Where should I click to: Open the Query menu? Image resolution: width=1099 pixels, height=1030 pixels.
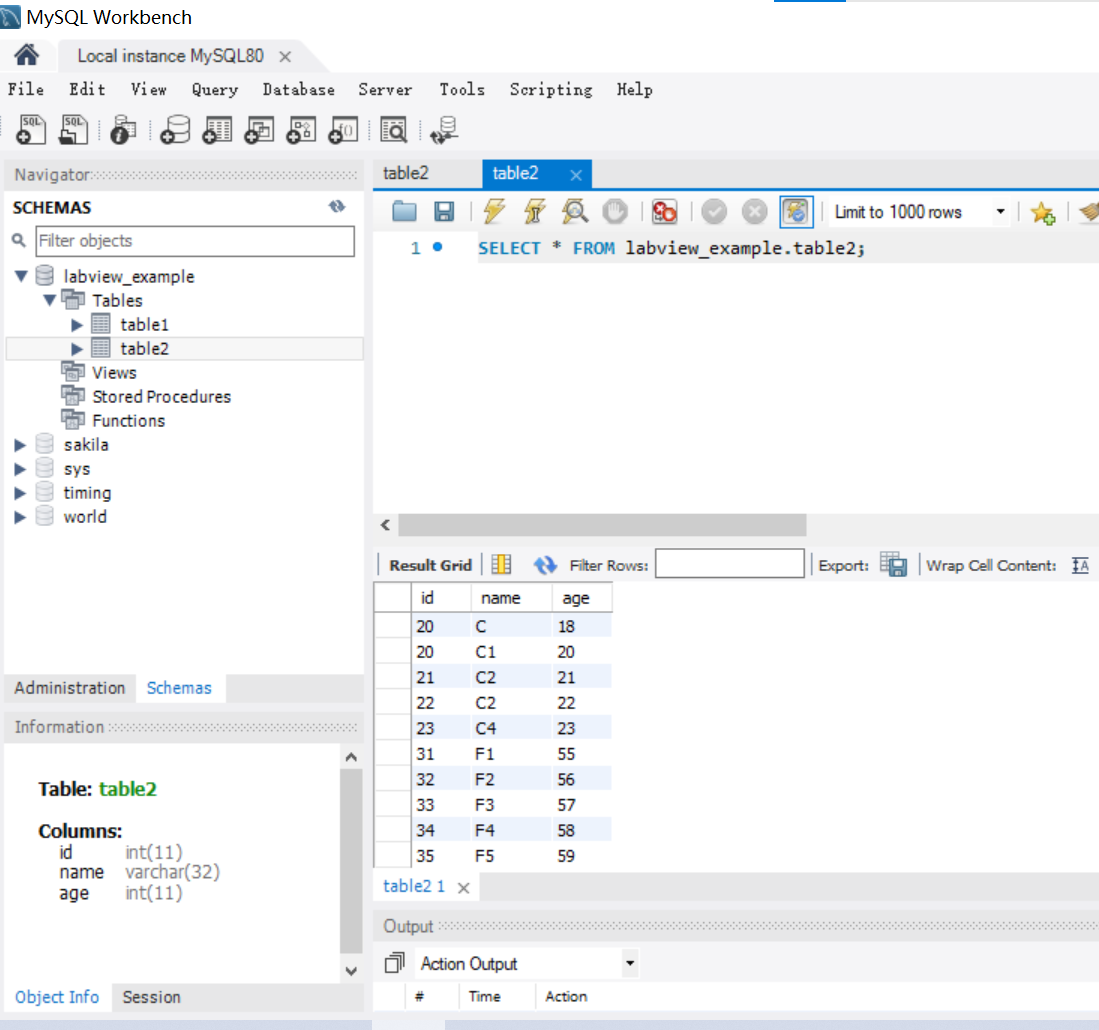click(x=215, y=90)
